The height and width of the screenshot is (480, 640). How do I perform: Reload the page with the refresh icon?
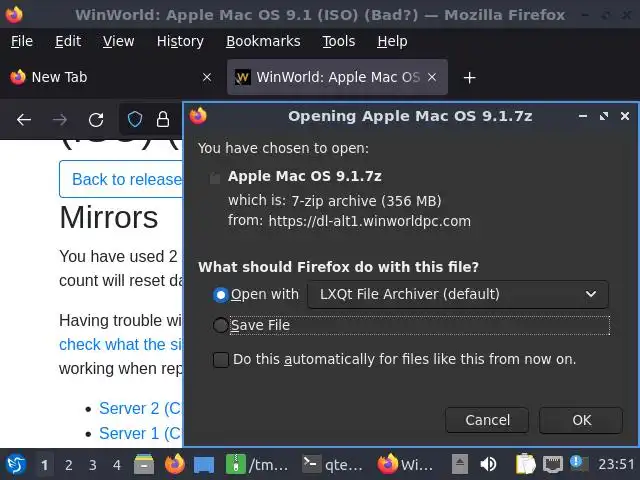(96, 120)
